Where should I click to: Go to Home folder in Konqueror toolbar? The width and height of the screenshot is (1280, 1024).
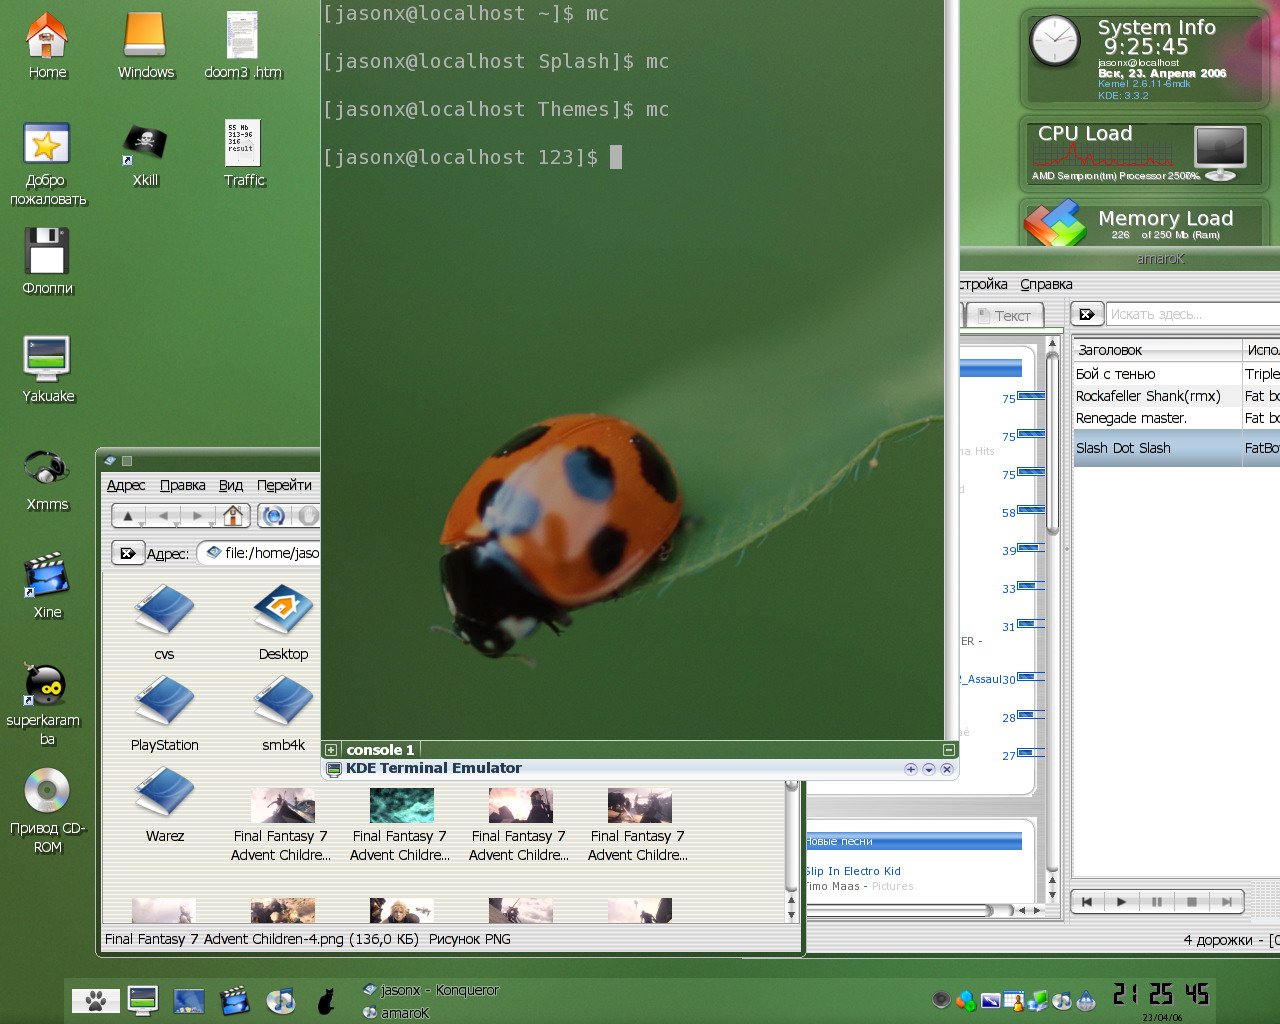tap(233, 515)
